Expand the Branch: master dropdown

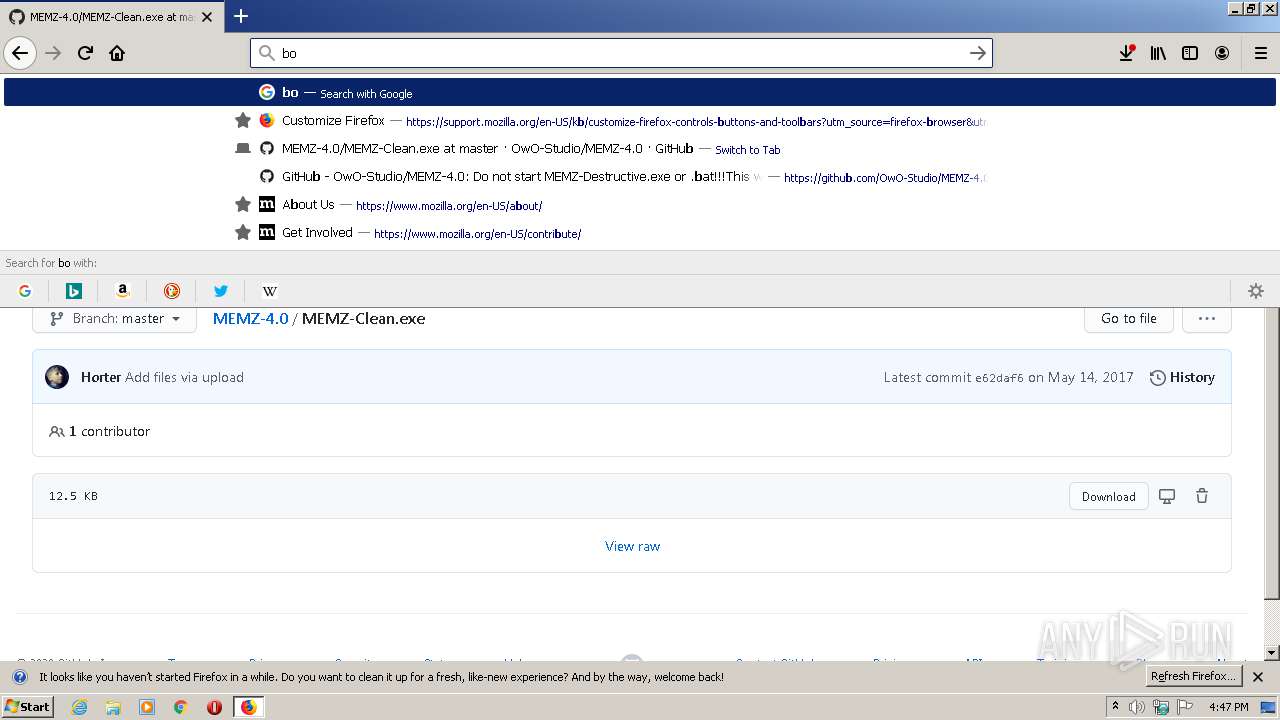[114, 318]
